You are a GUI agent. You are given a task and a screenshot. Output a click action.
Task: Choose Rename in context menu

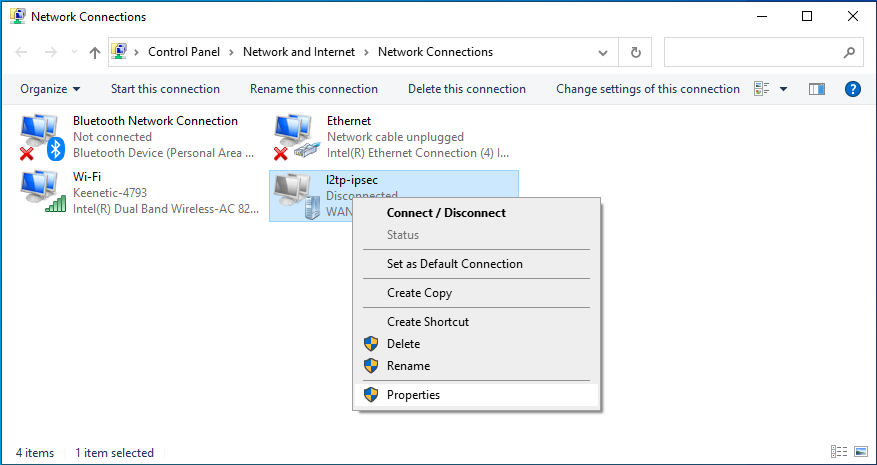pyautogui.click(x=477, y=366)
